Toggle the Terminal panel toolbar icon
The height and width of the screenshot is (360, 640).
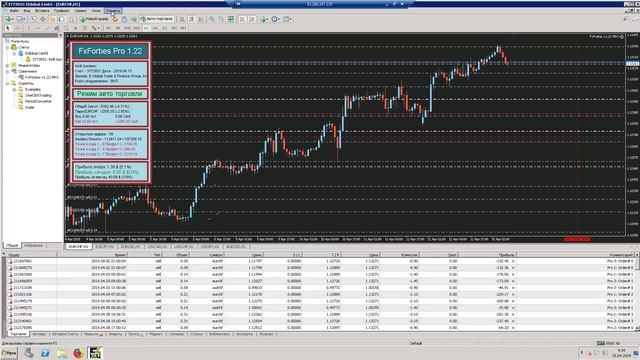[x=61, y=19]
